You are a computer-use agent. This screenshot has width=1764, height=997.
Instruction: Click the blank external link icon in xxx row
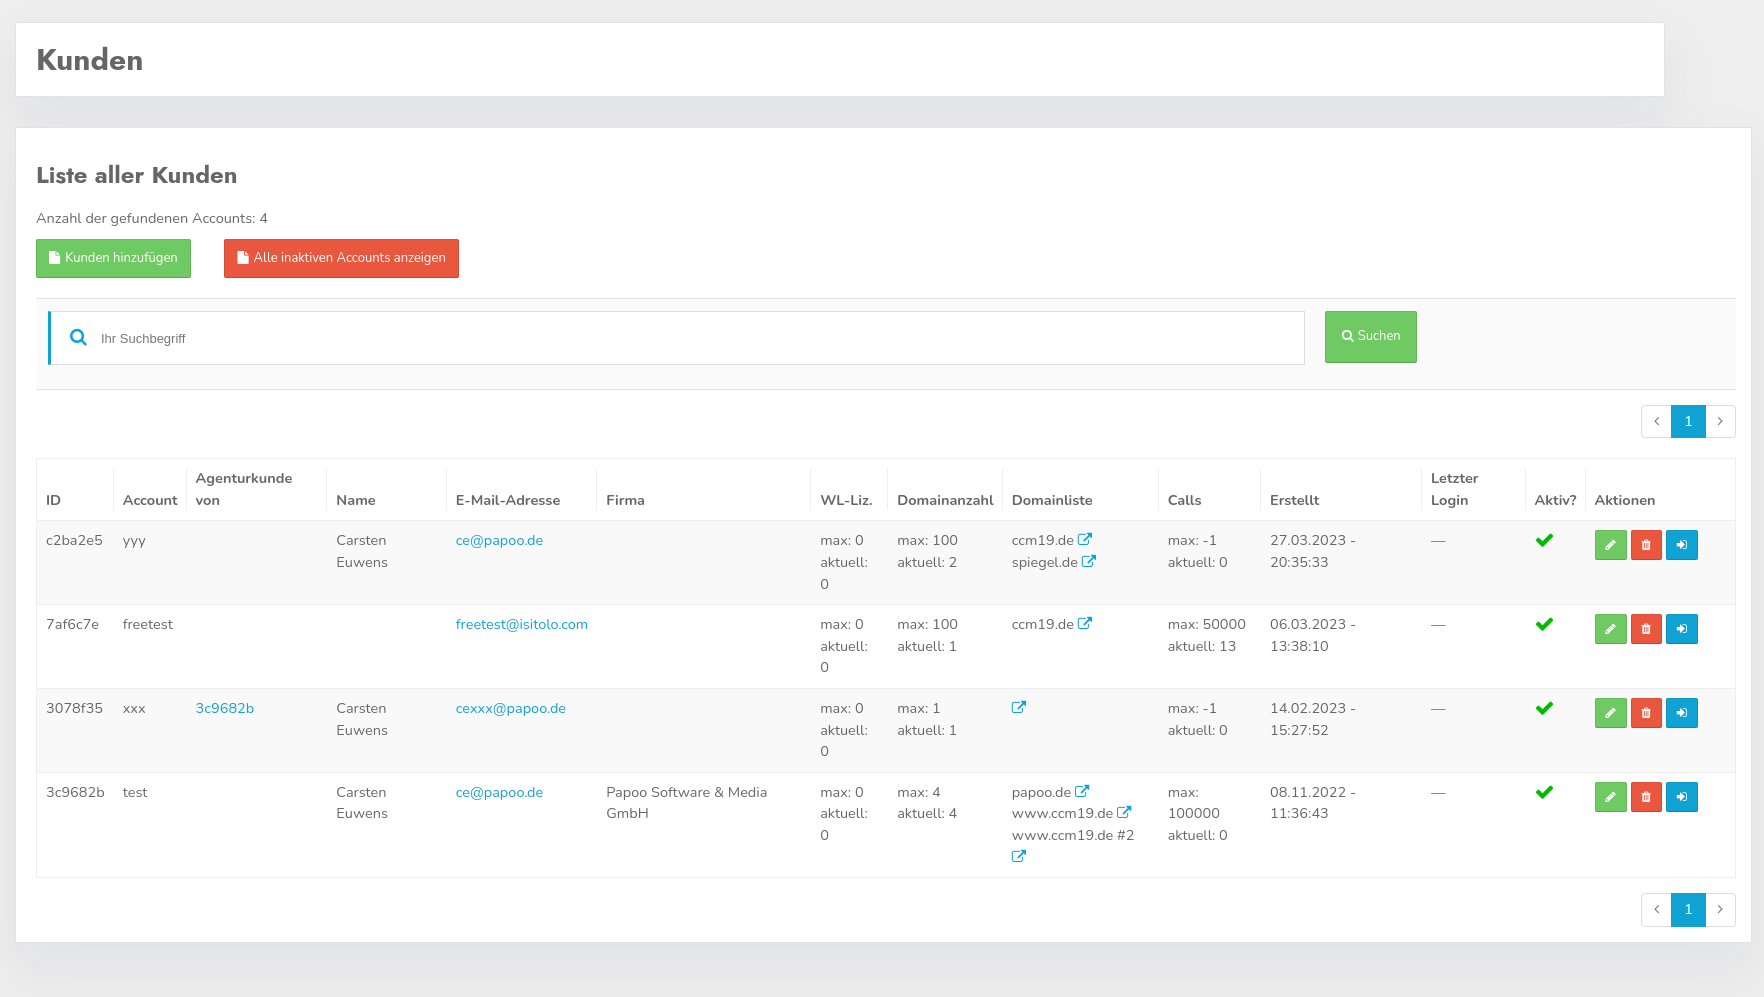pyautogui.click(x=1019, y=708)
